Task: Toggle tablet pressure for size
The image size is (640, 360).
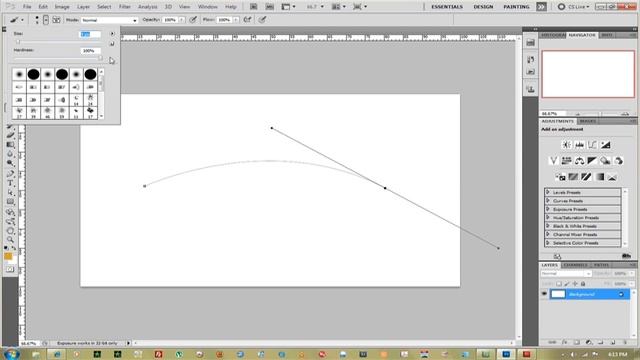Action: (262, 20)
